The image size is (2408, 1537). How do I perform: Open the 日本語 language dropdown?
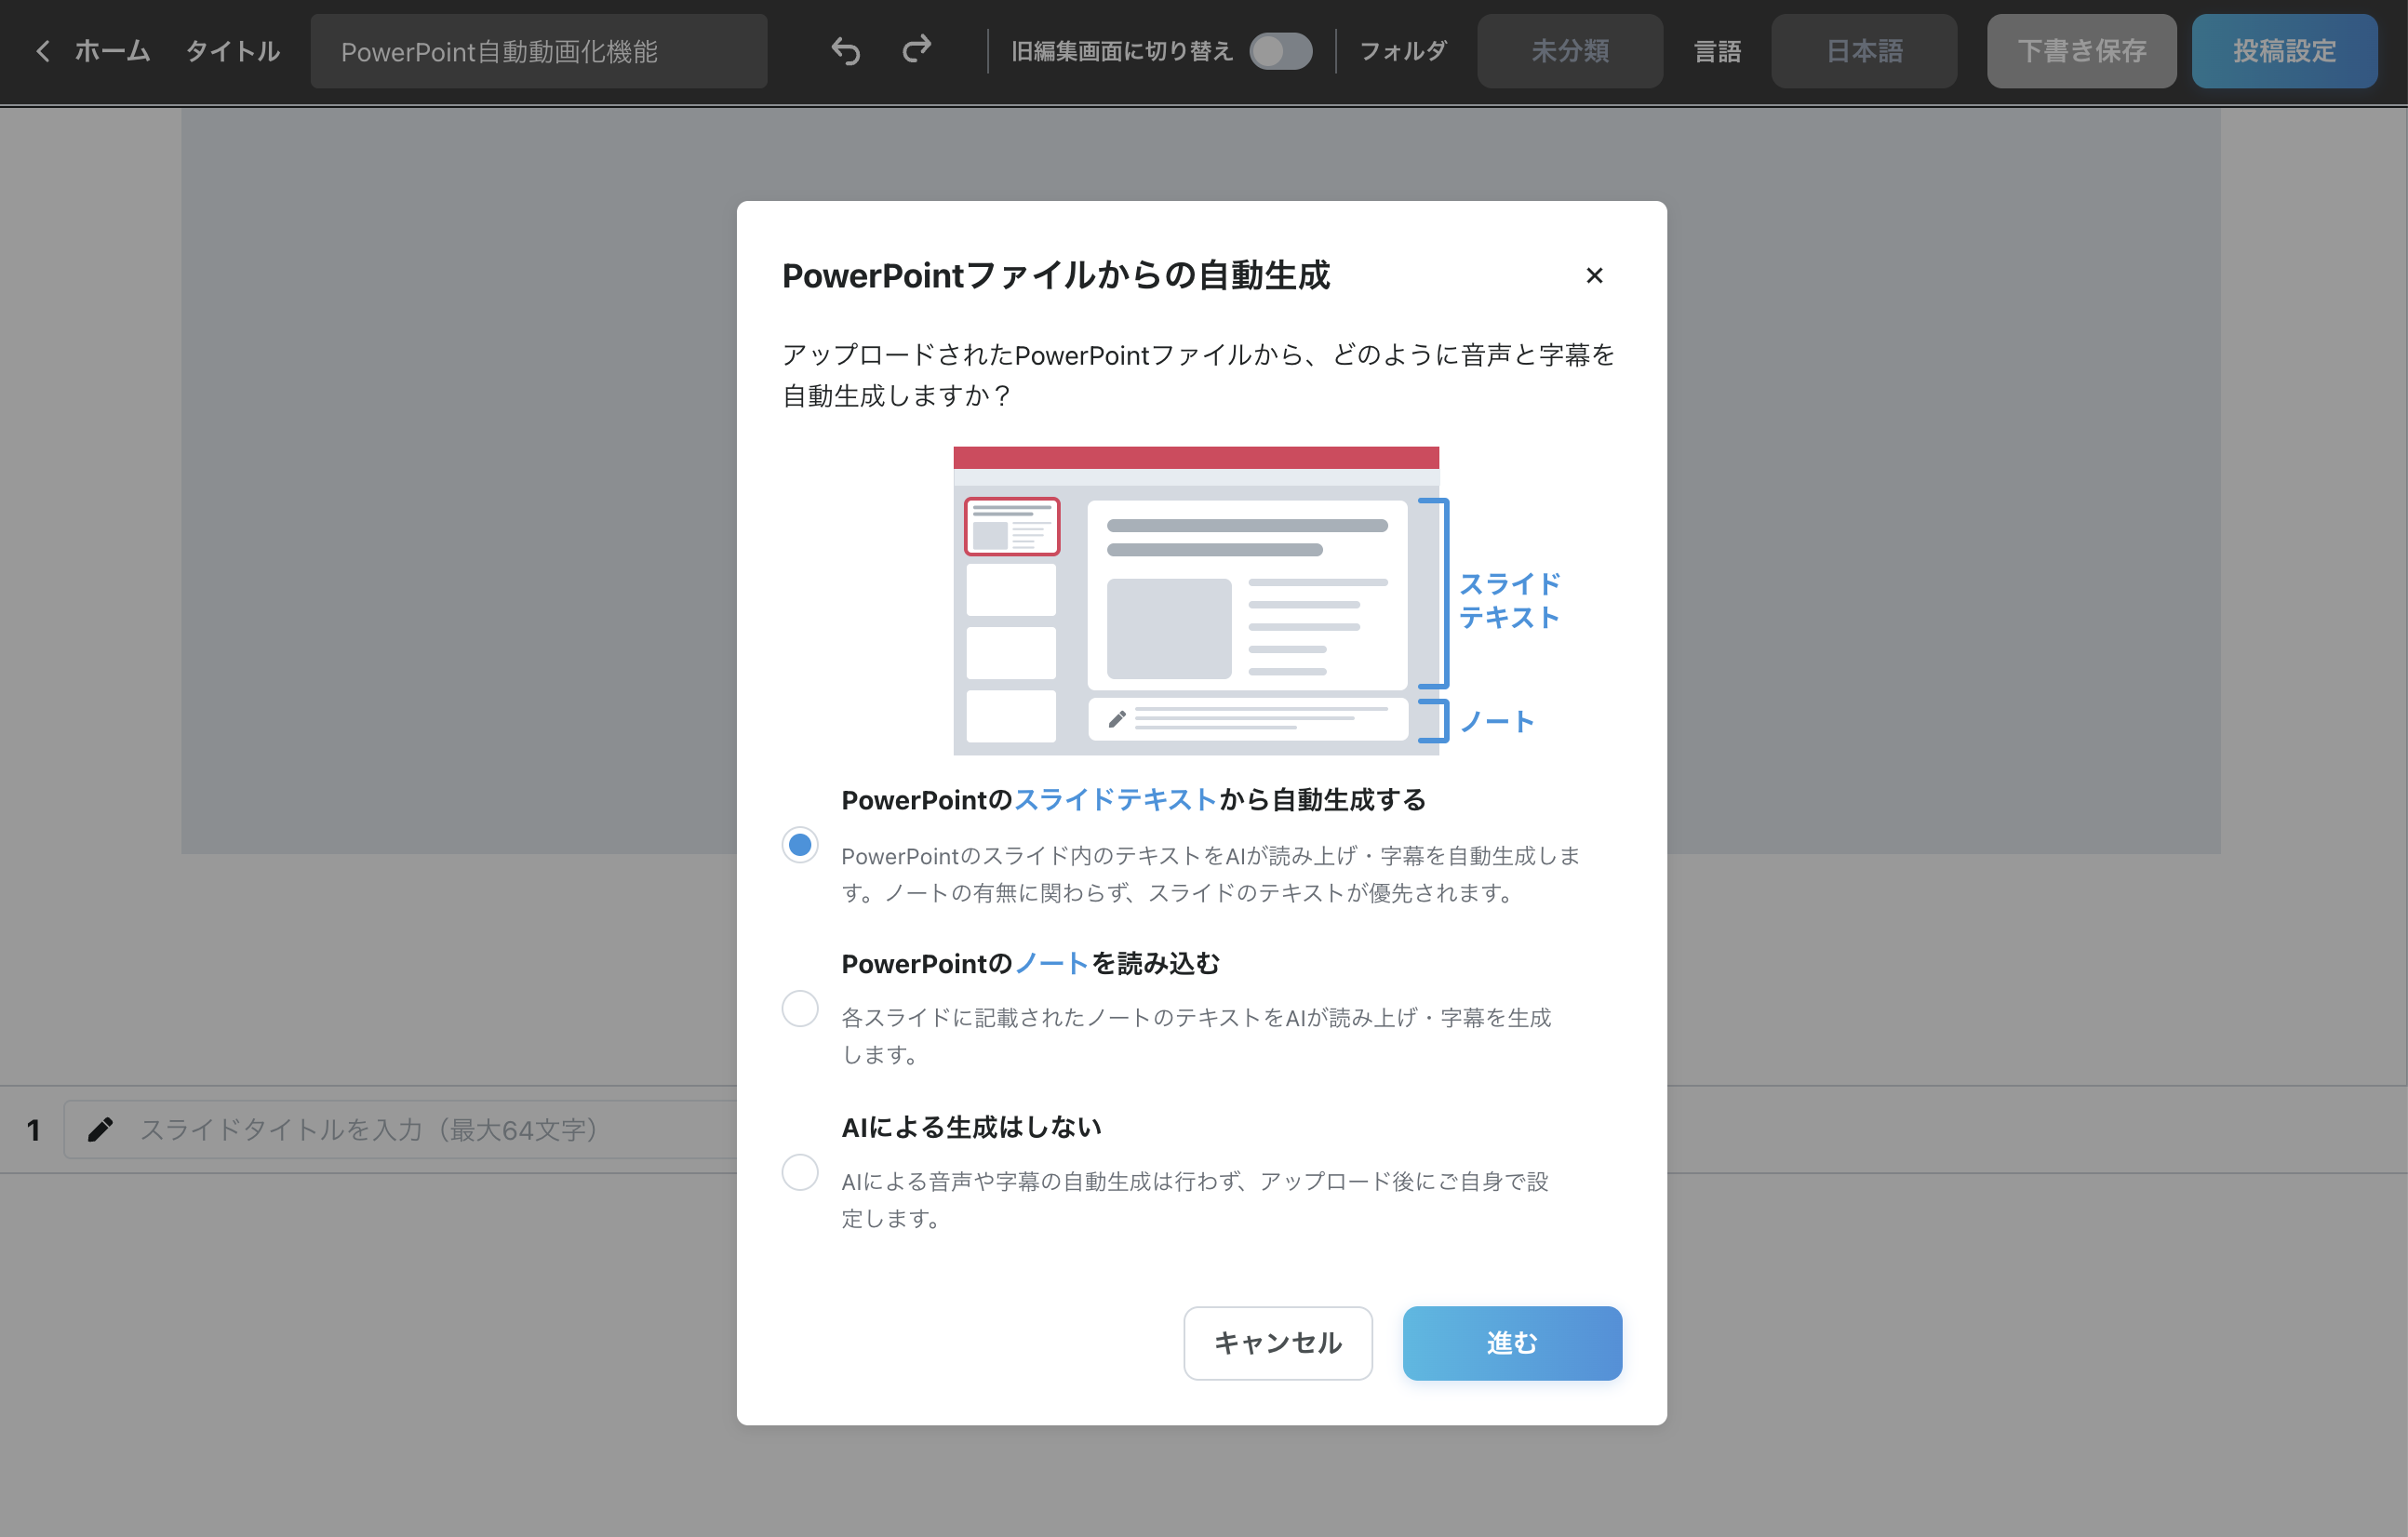(x=1863, y=51)
